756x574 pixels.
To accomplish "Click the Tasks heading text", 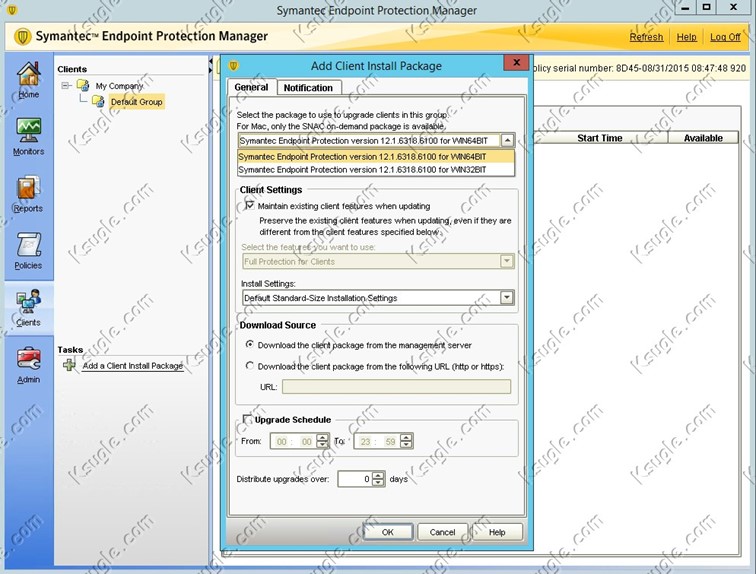I will [x=70, y=349].
